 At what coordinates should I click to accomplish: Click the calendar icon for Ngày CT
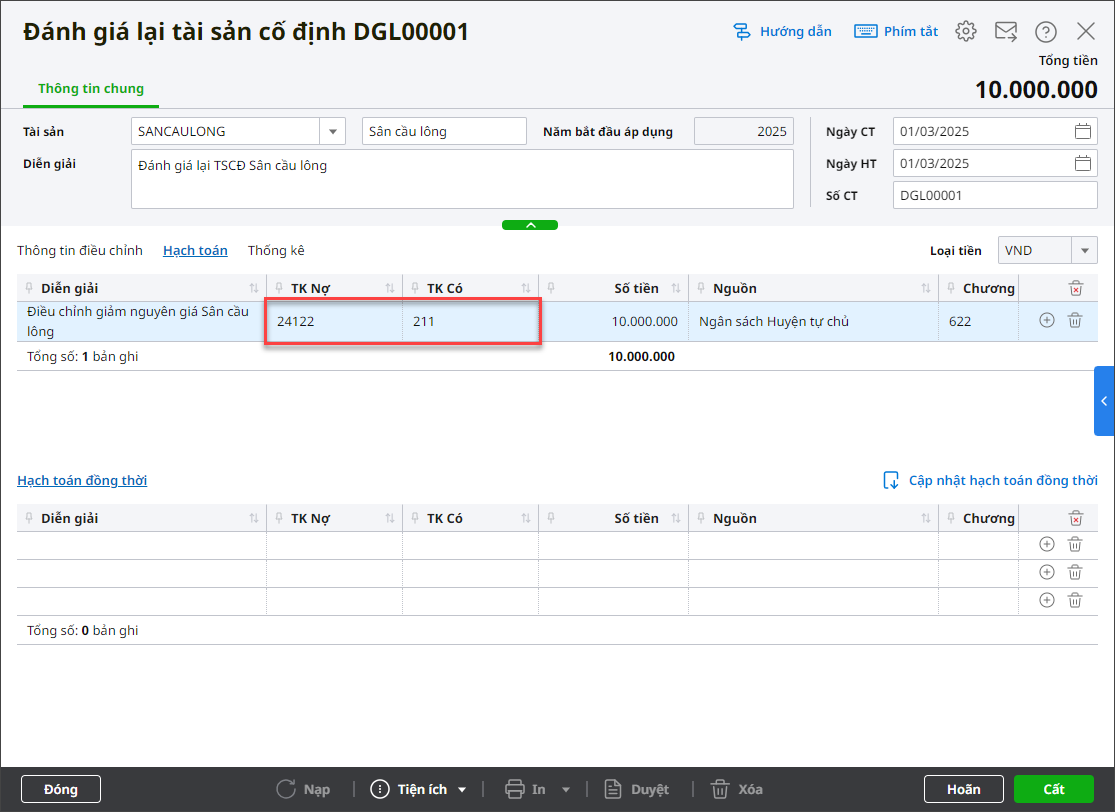tap(1082, 131)
